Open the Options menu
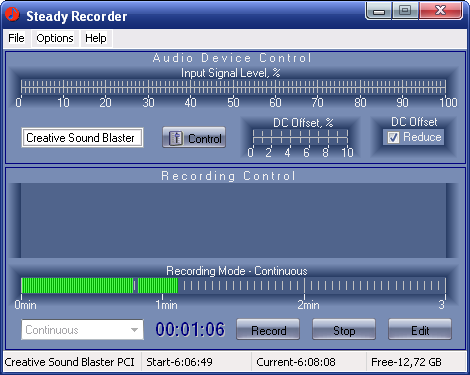Image resolution: width=470 pixels, height=375 pixels. [x=55, y=38]
